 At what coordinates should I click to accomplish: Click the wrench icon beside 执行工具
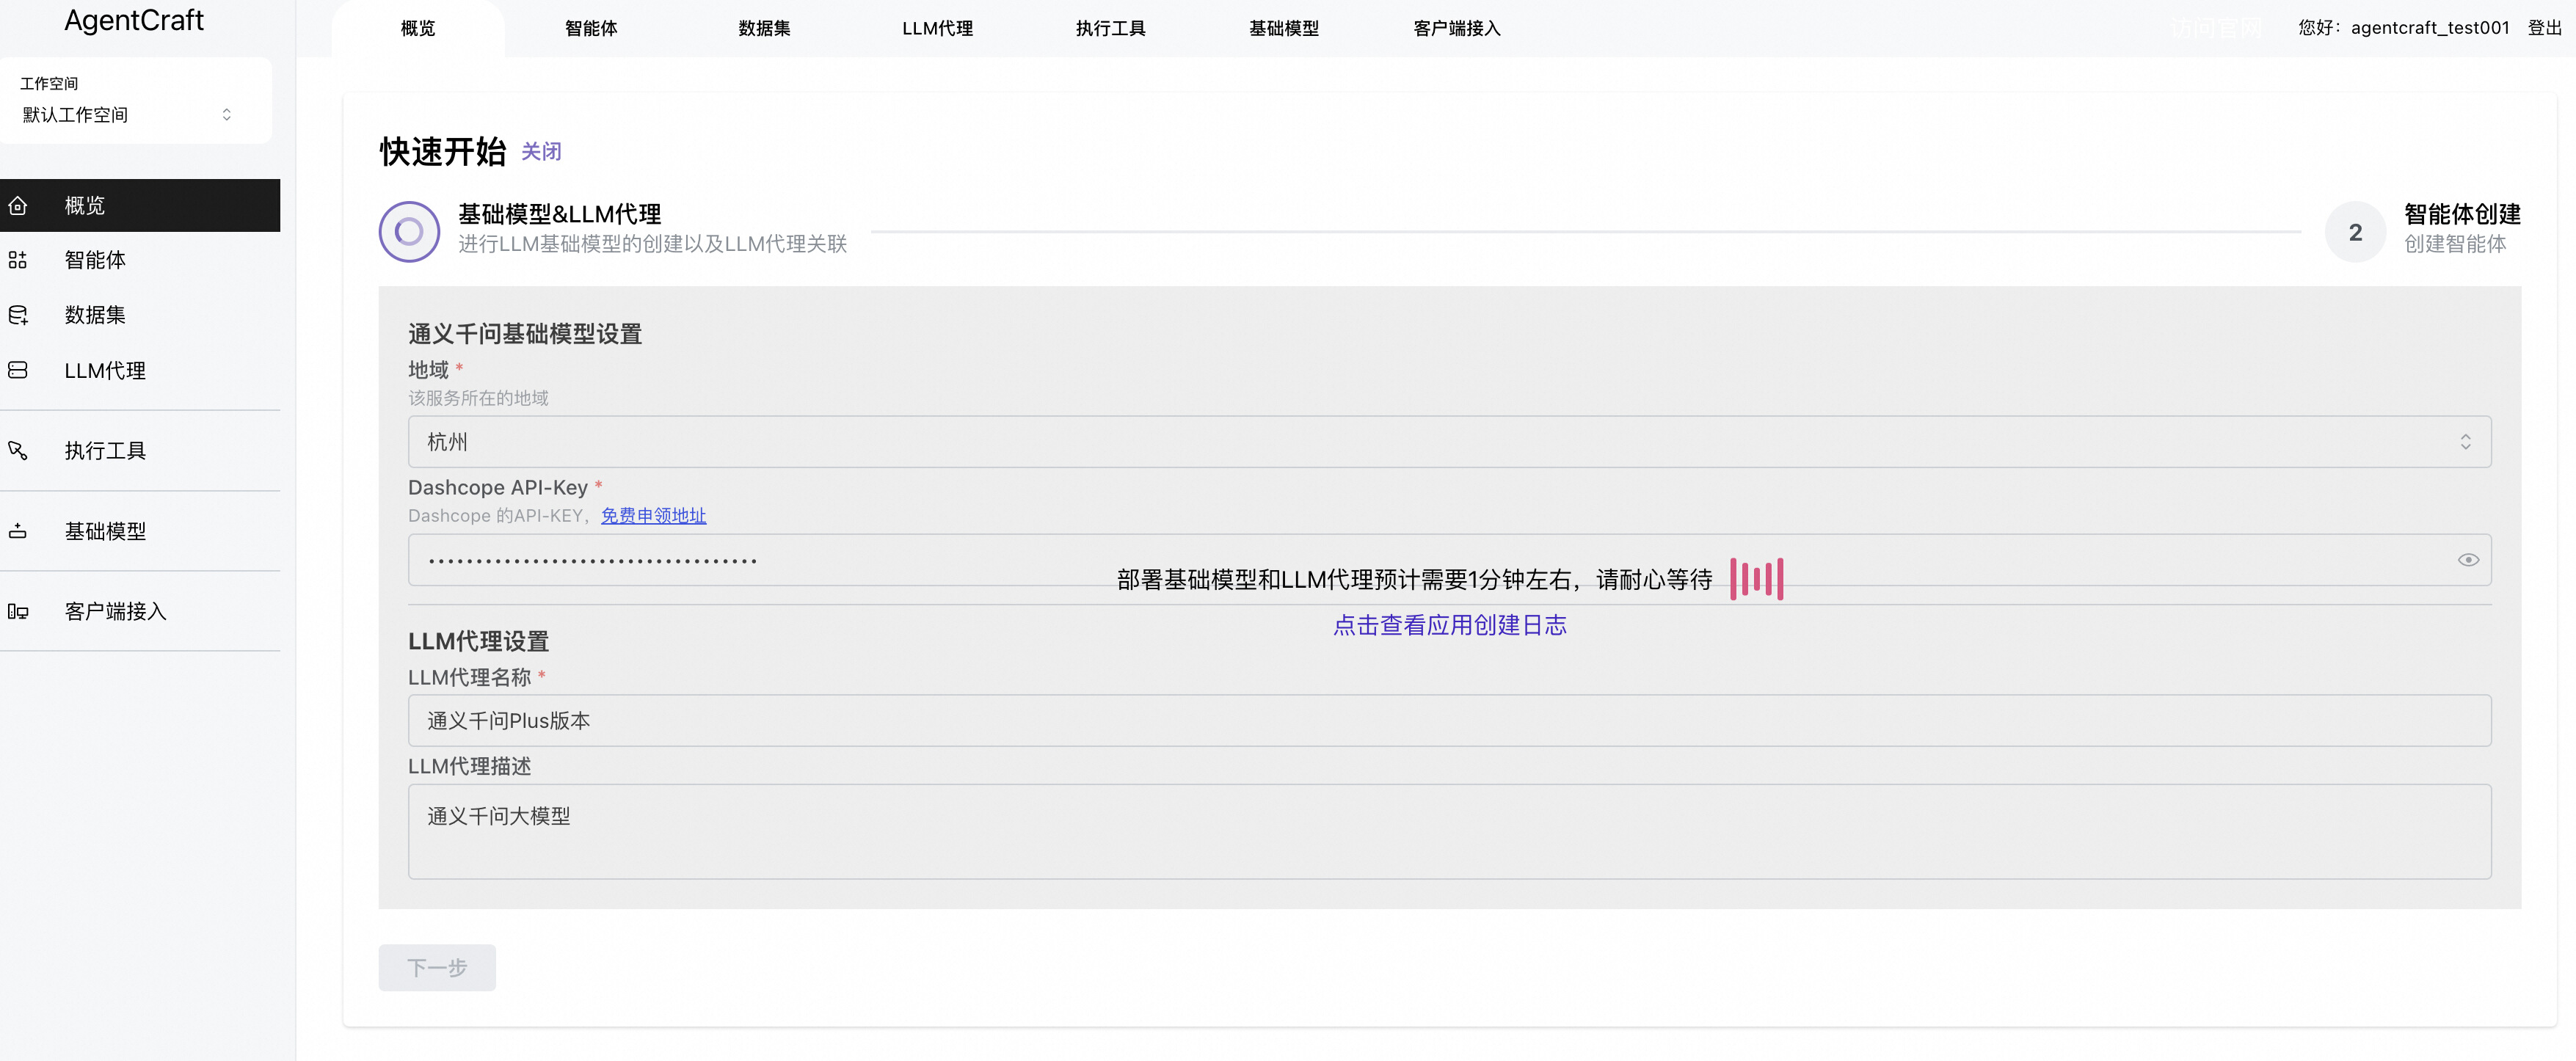click(18, 451)
